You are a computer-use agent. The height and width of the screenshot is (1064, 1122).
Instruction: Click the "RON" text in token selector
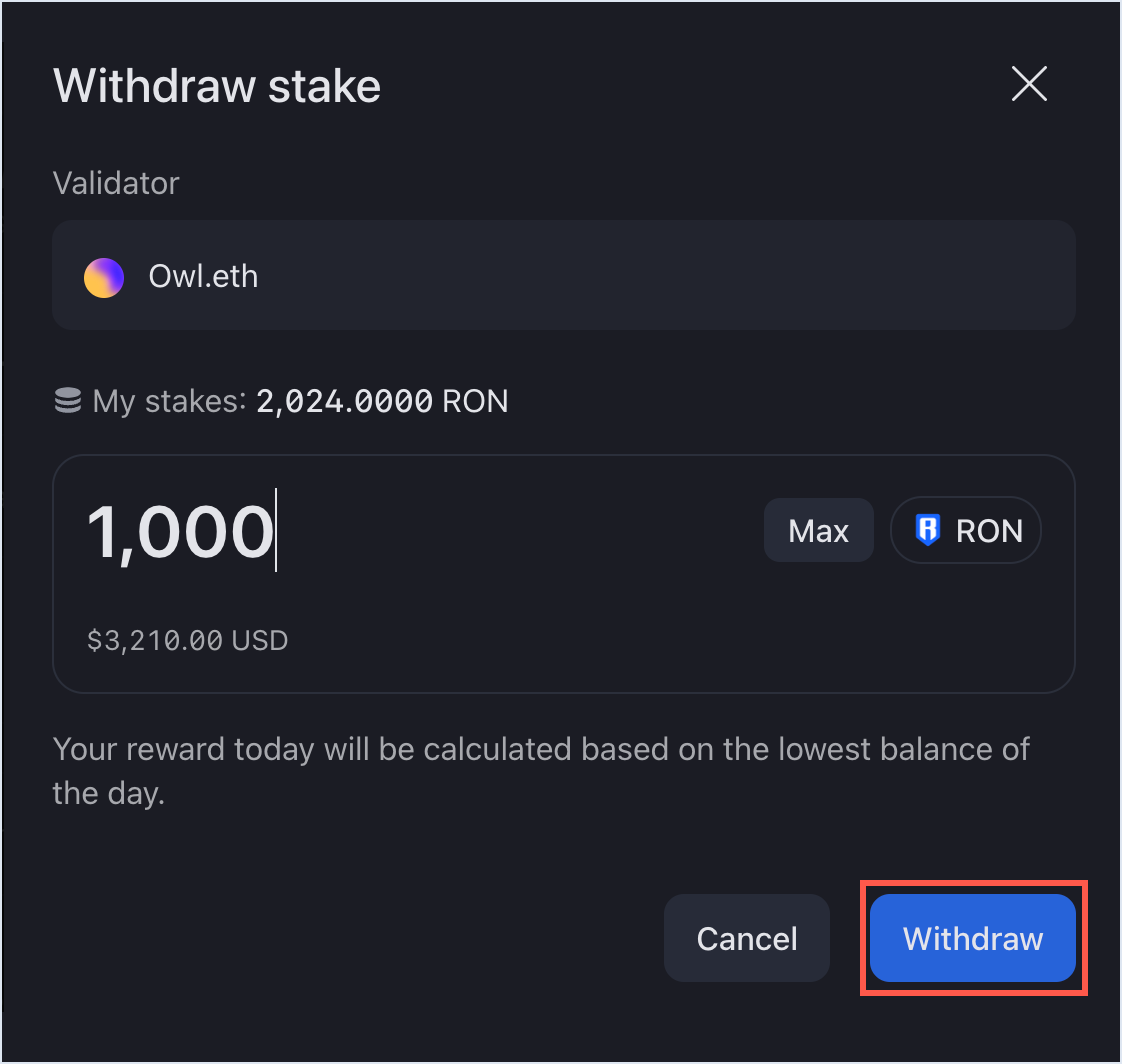point(989,531)
